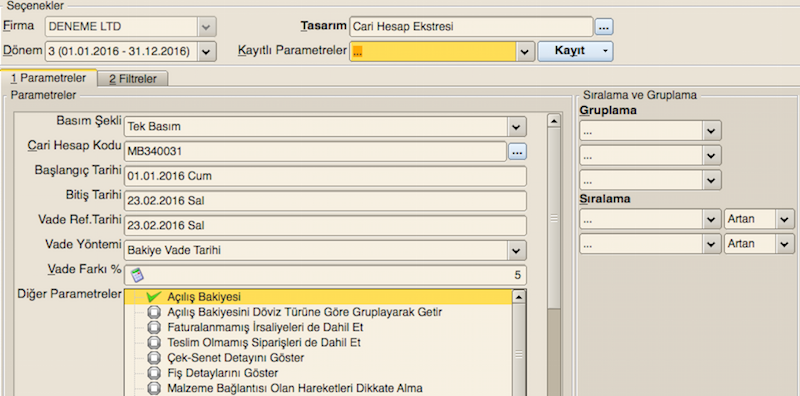Open the Cari Hesap Kodu lookup button
The width and height of the screenshot is (800, 396).
[x=517, y=152]
